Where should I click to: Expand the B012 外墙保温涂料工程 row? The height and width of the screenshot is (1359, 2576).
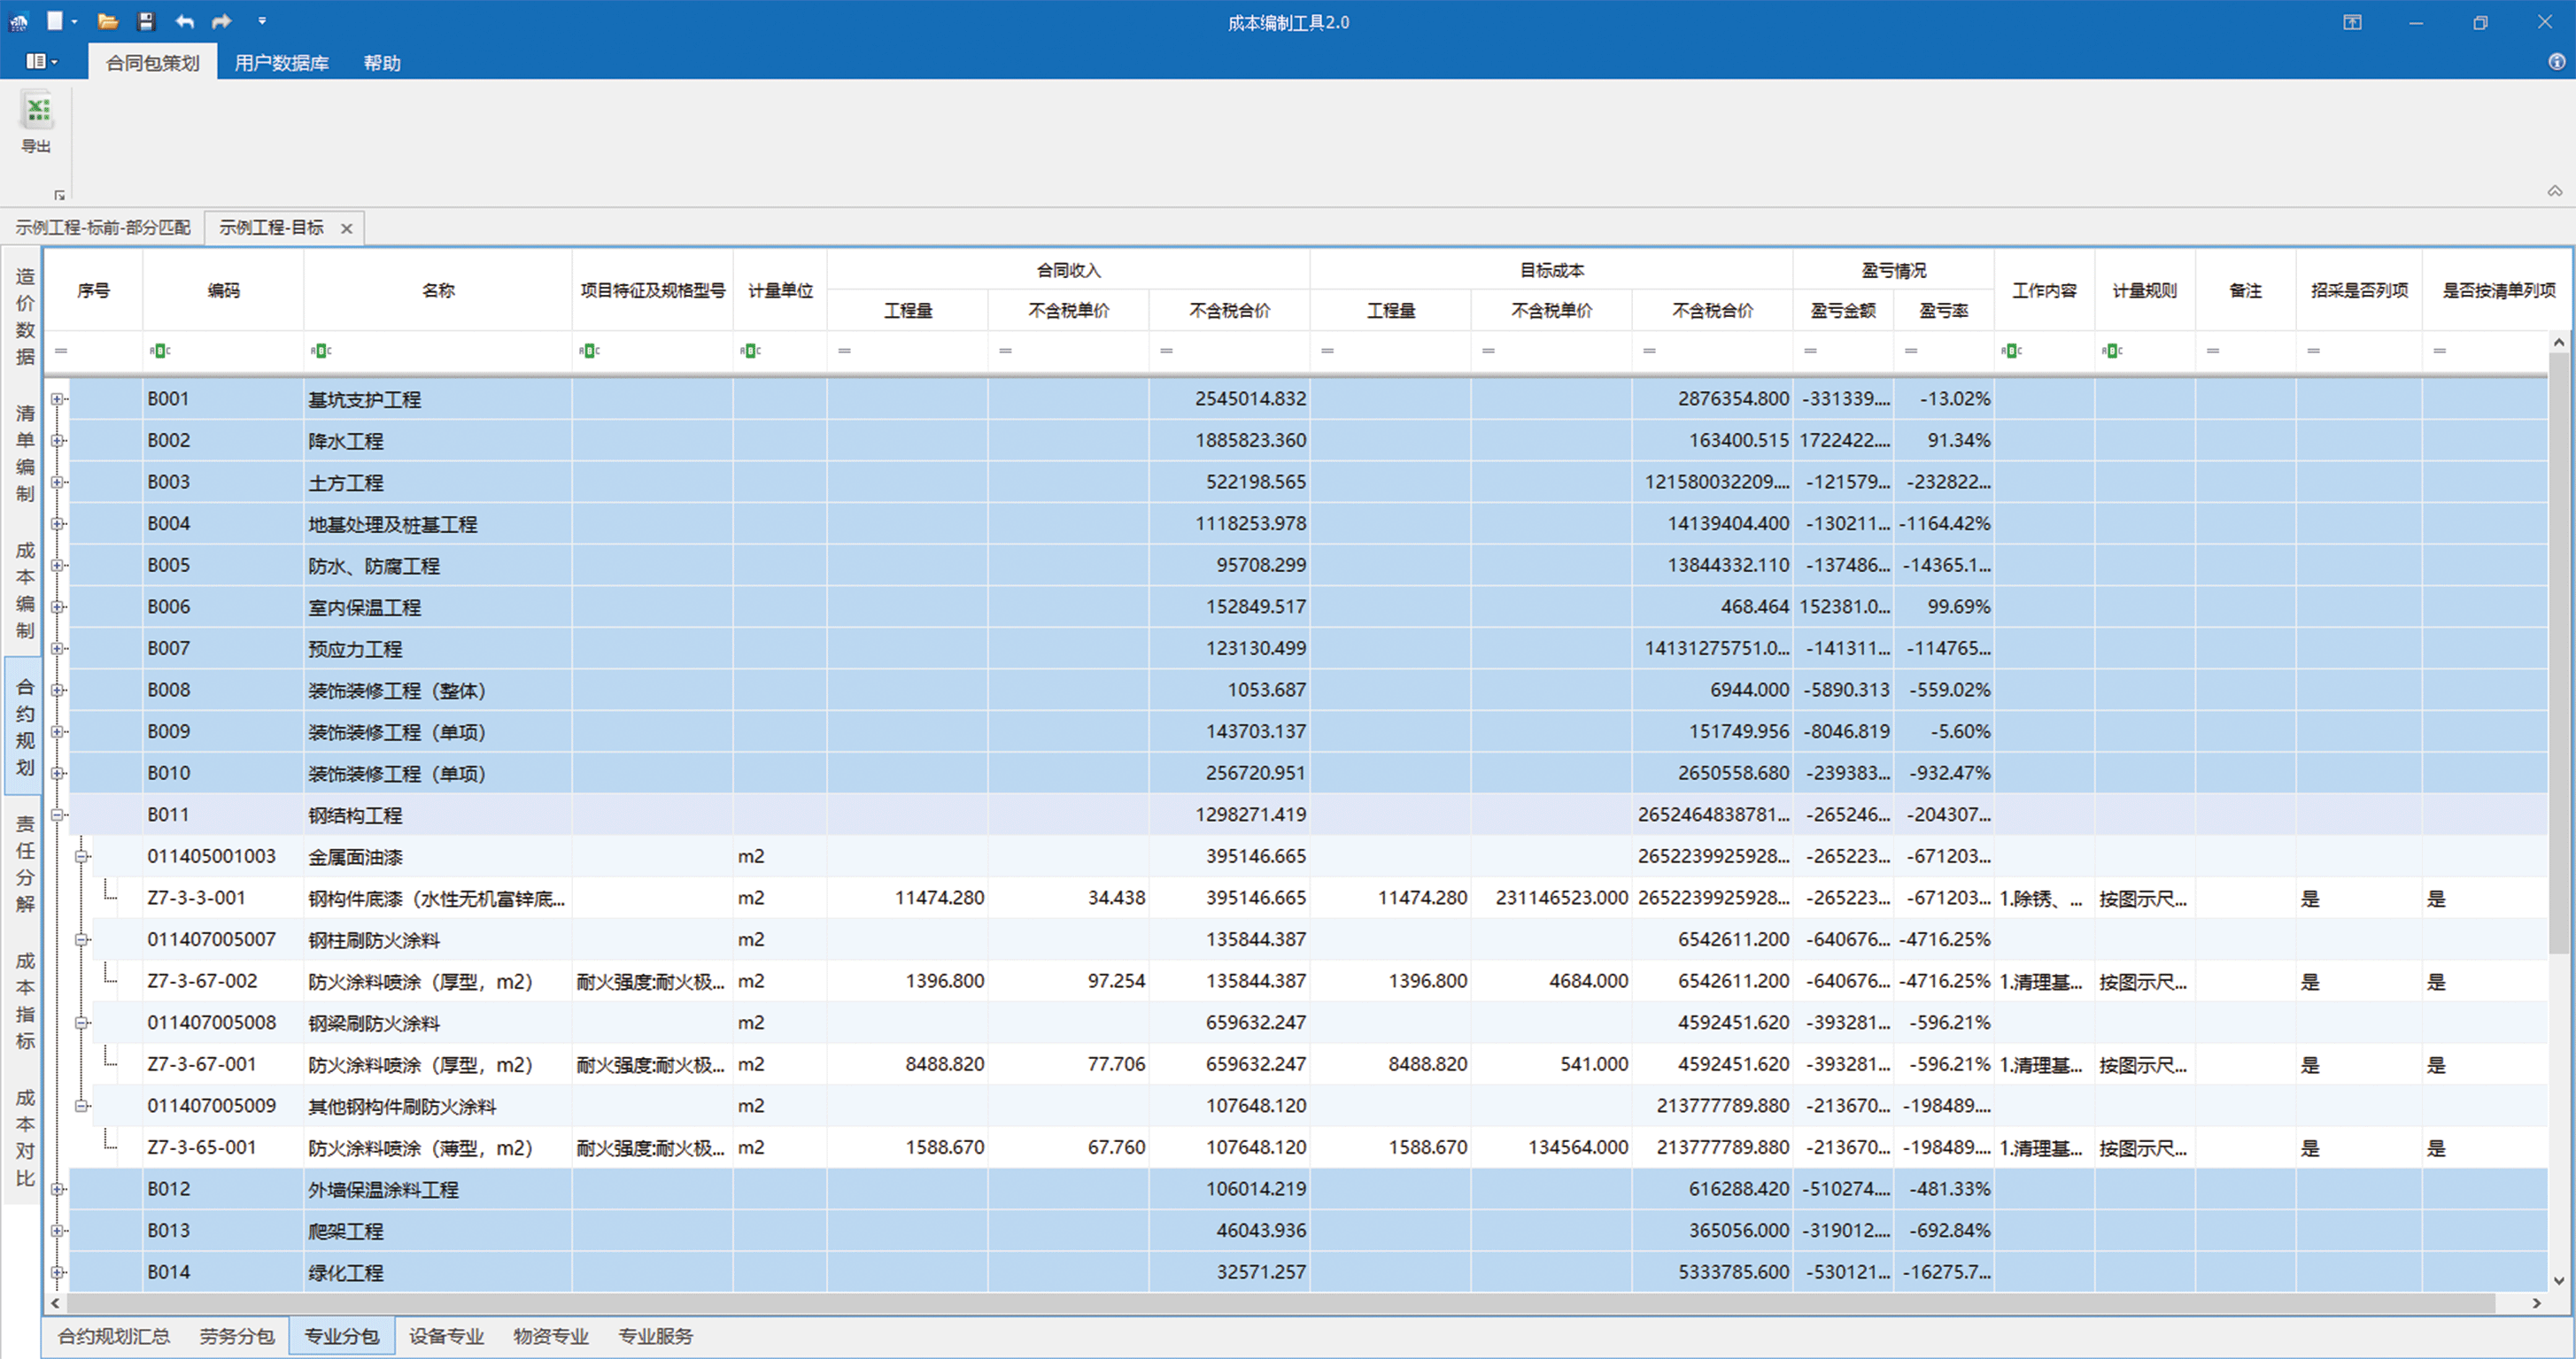(58, 1189)
